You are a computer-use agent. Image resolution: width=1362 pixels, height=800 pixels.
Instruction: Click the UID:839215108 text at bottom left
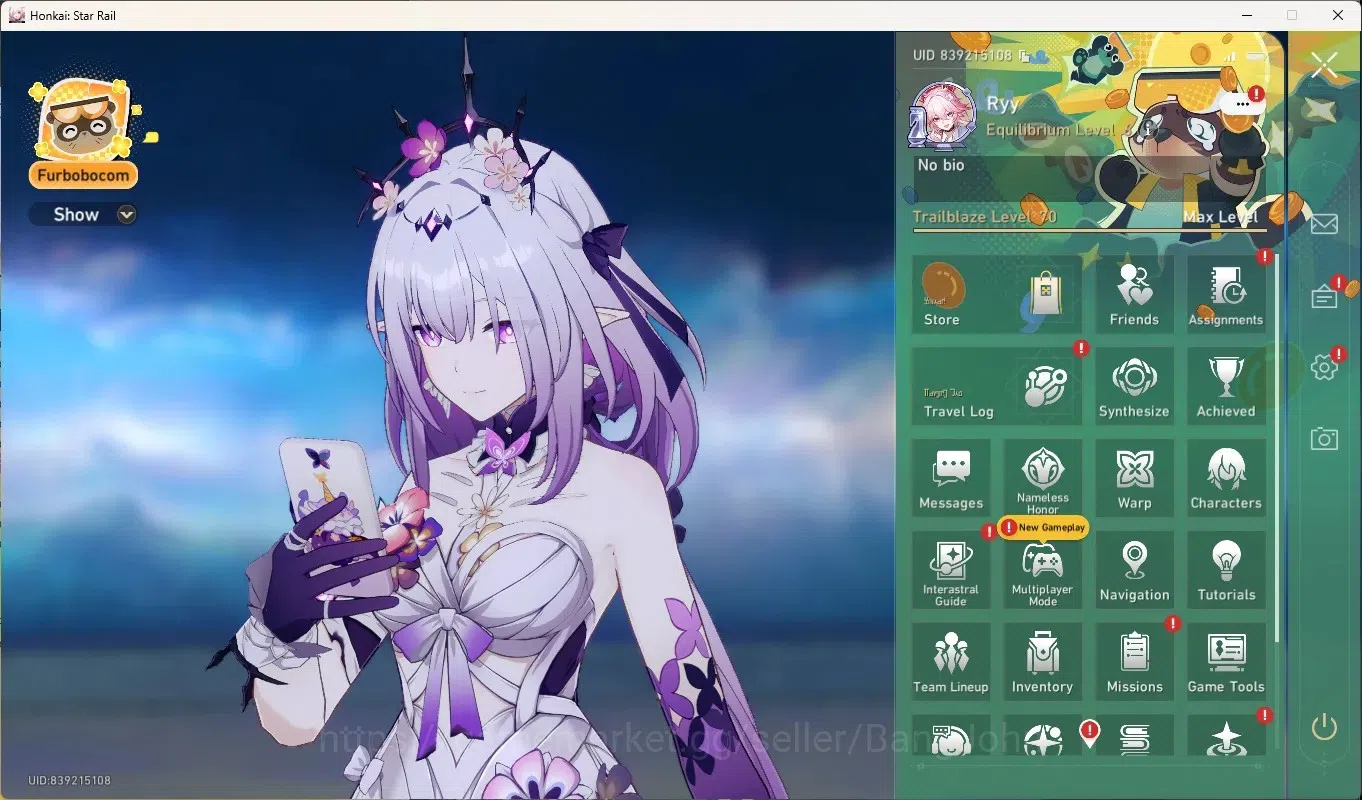point(69,780)
